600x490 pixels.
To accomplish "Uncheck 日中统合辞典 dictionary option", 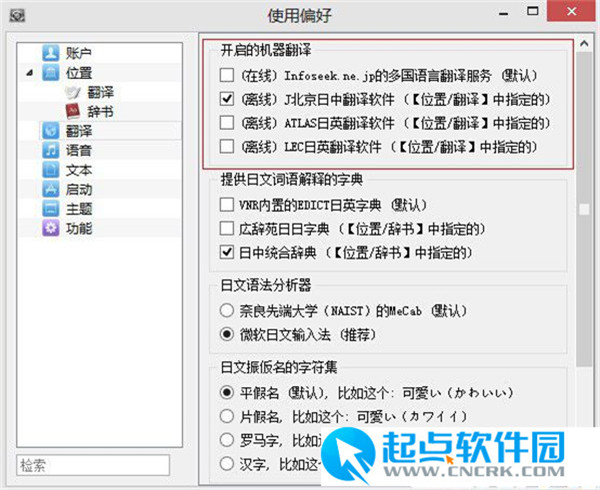I will [x=227, y=252].
